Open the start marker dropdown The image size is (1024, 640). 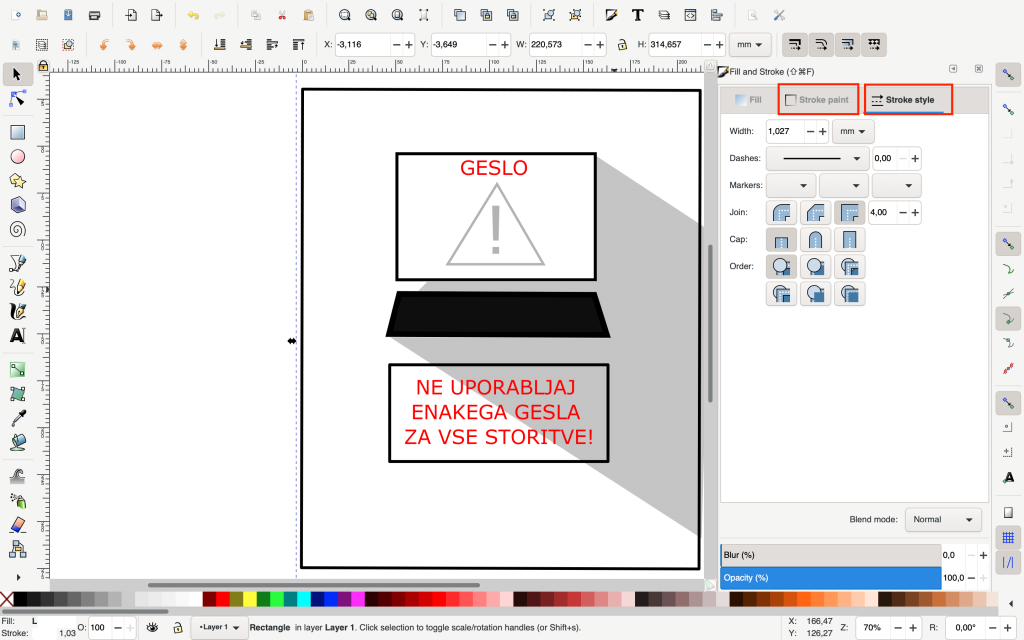point(790,185)
